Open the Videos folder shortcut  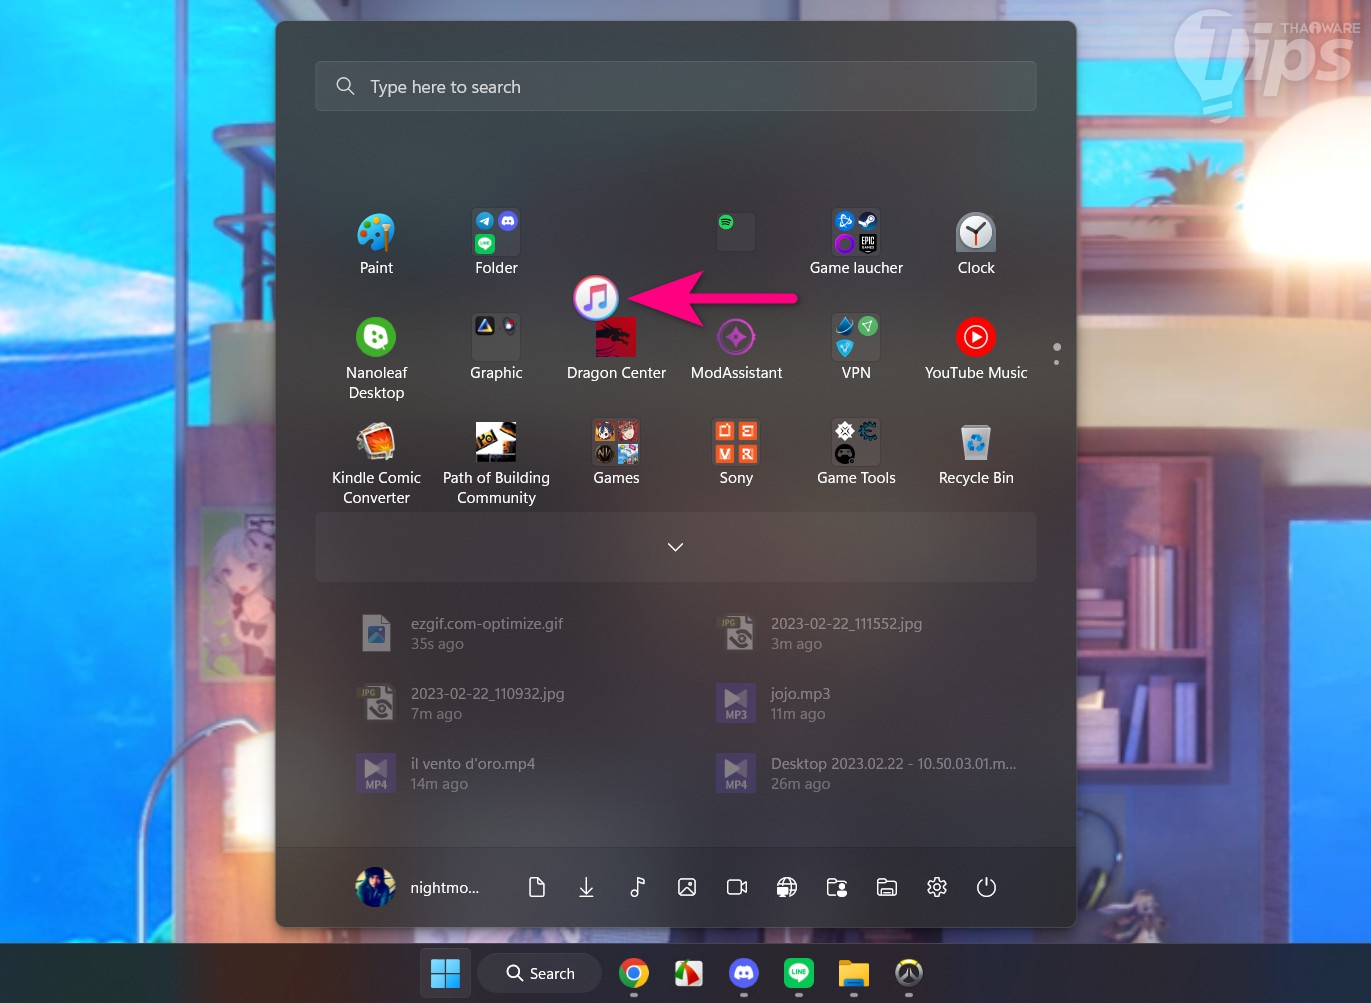(737, 887)
